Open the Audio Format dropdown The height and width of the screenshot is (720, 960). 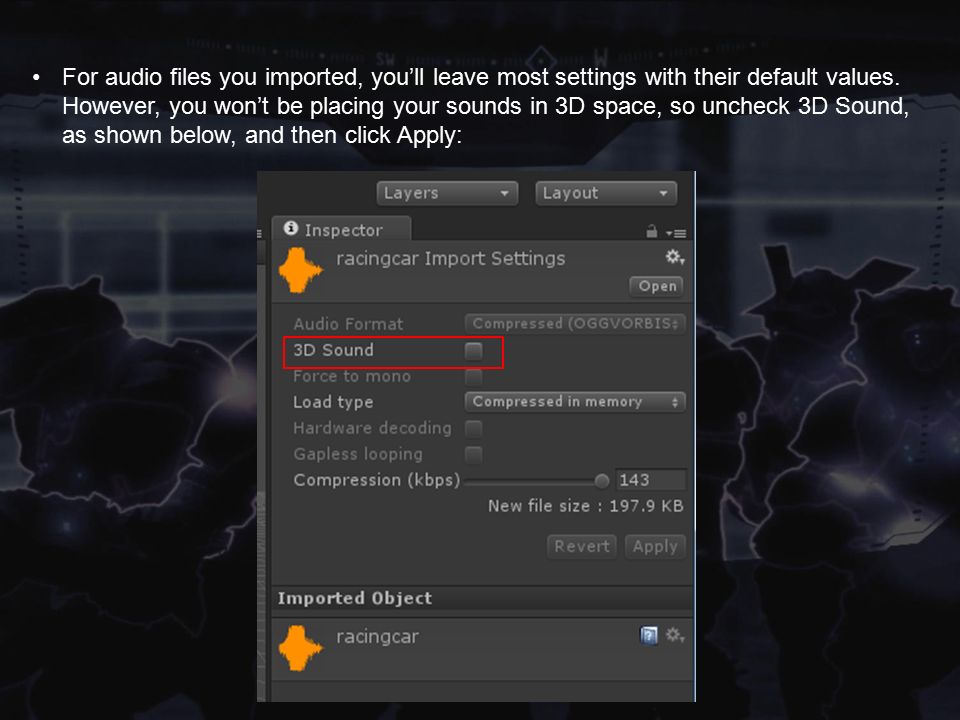575,324
